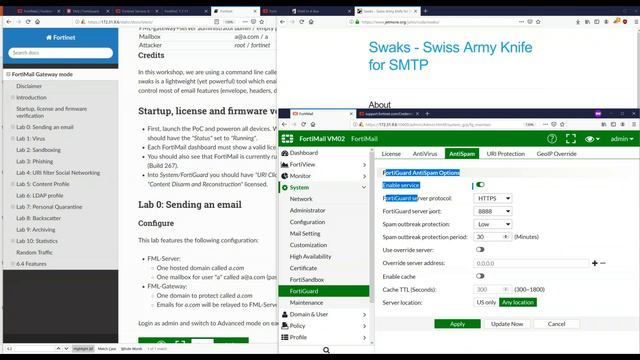Image resolution: width=640 pixels, height=360 pixels.
Task: Click the Override server address field
Action: click(531, 263)
